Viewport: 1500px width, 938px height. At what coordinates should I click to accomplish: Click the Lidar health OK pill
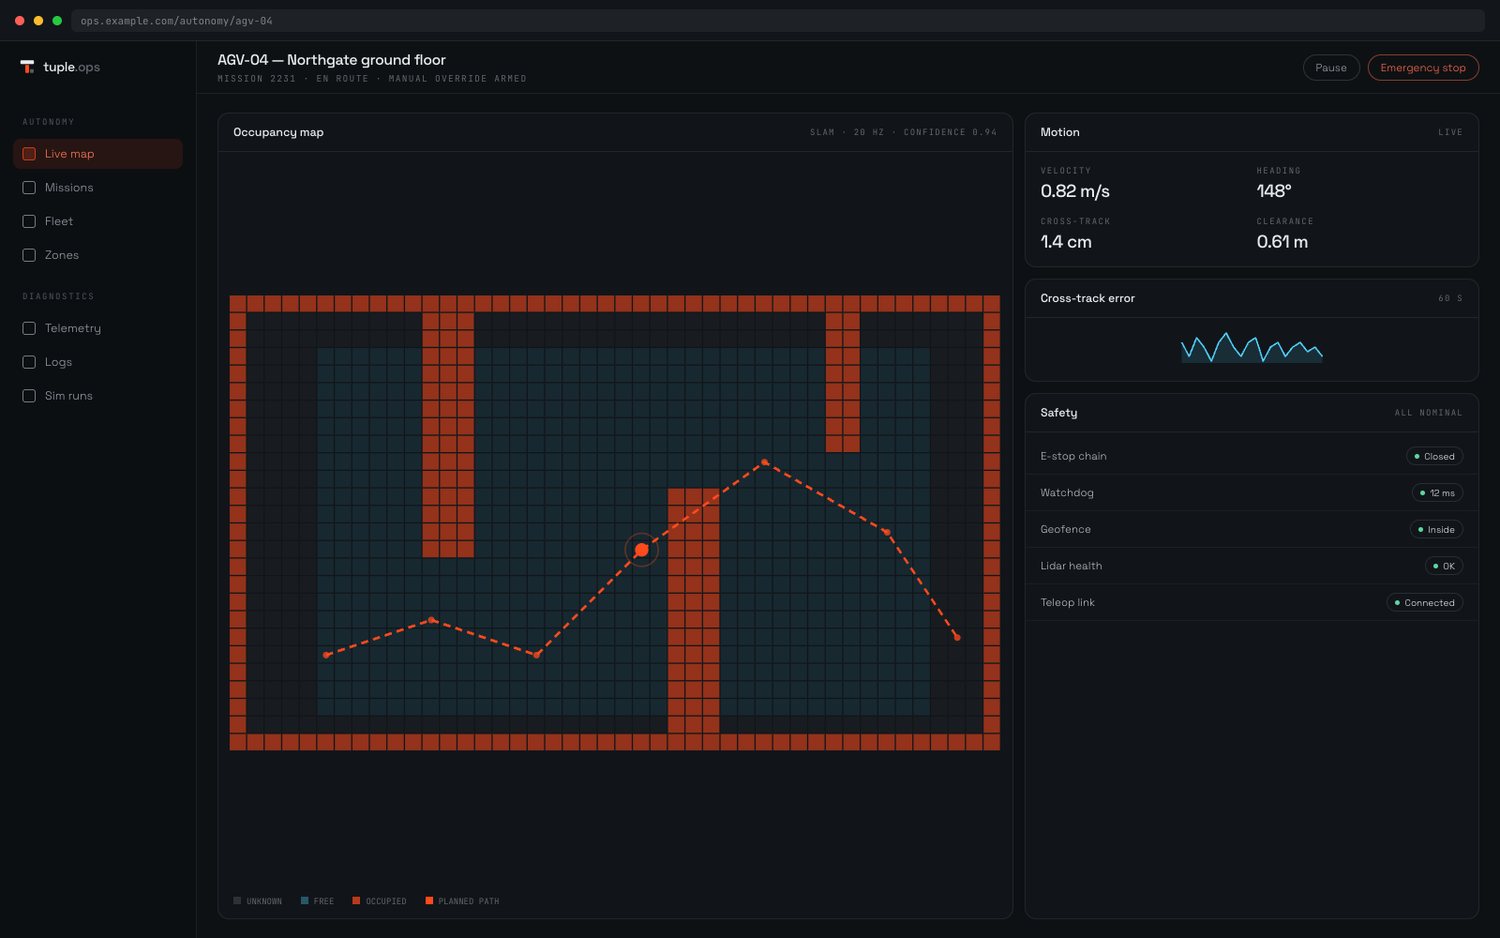[x=1444, y=566]
